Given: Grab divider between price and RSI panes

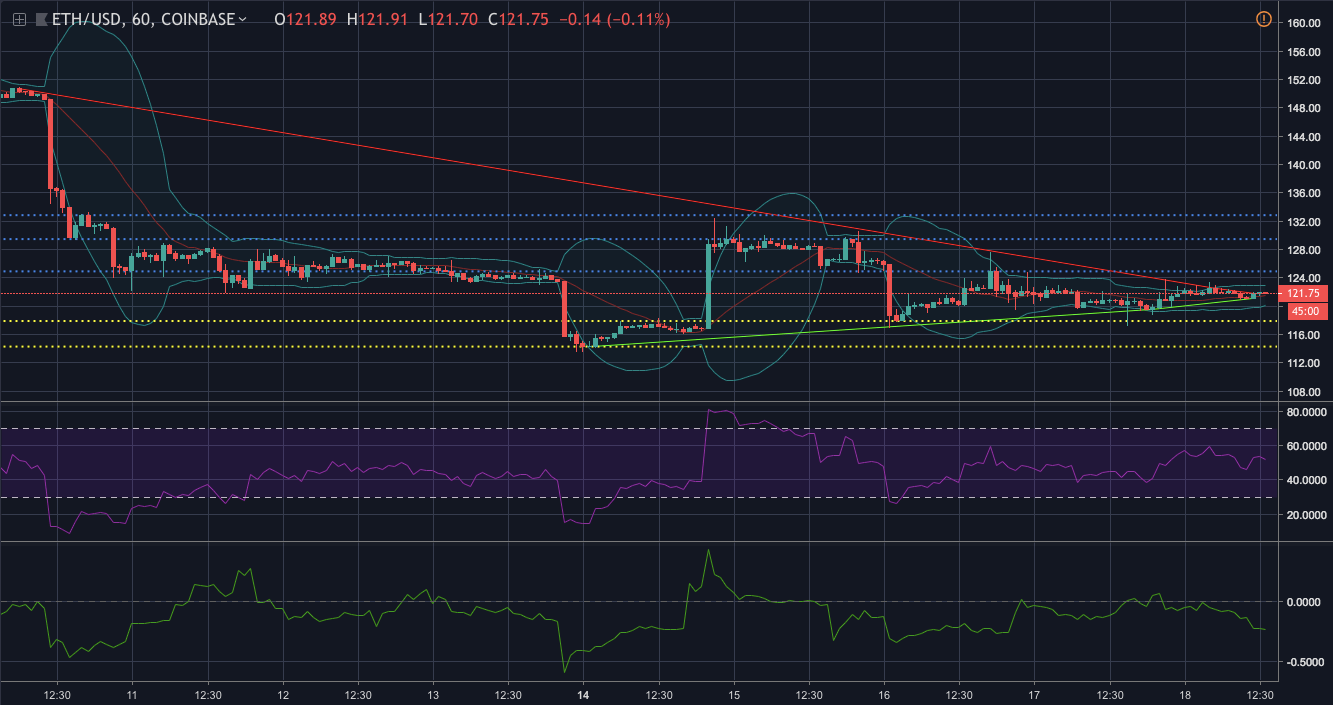Looking at the screenshot, I should click(640, 402).
